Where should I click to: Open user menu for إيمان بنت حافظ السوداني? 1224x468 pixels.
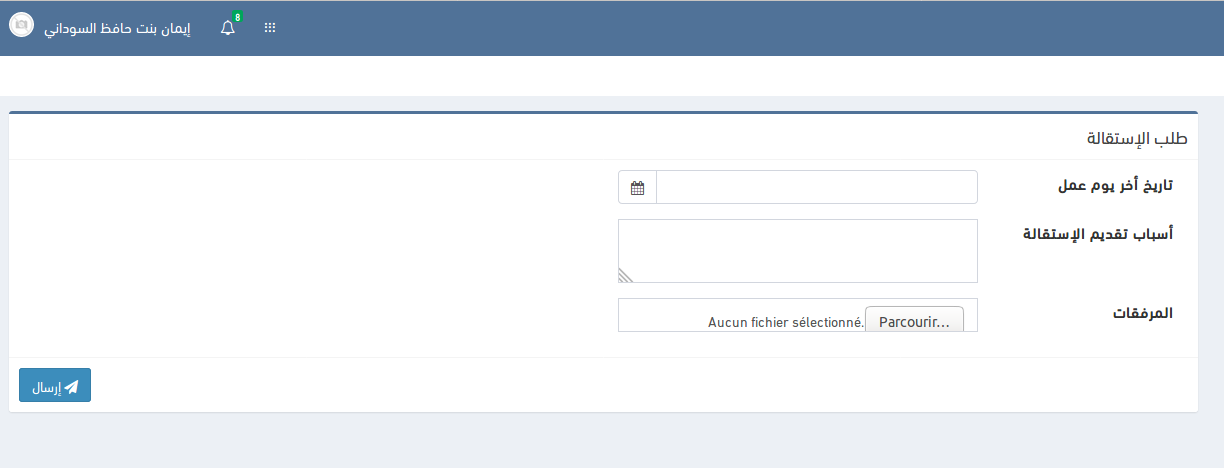click(117, 28)
